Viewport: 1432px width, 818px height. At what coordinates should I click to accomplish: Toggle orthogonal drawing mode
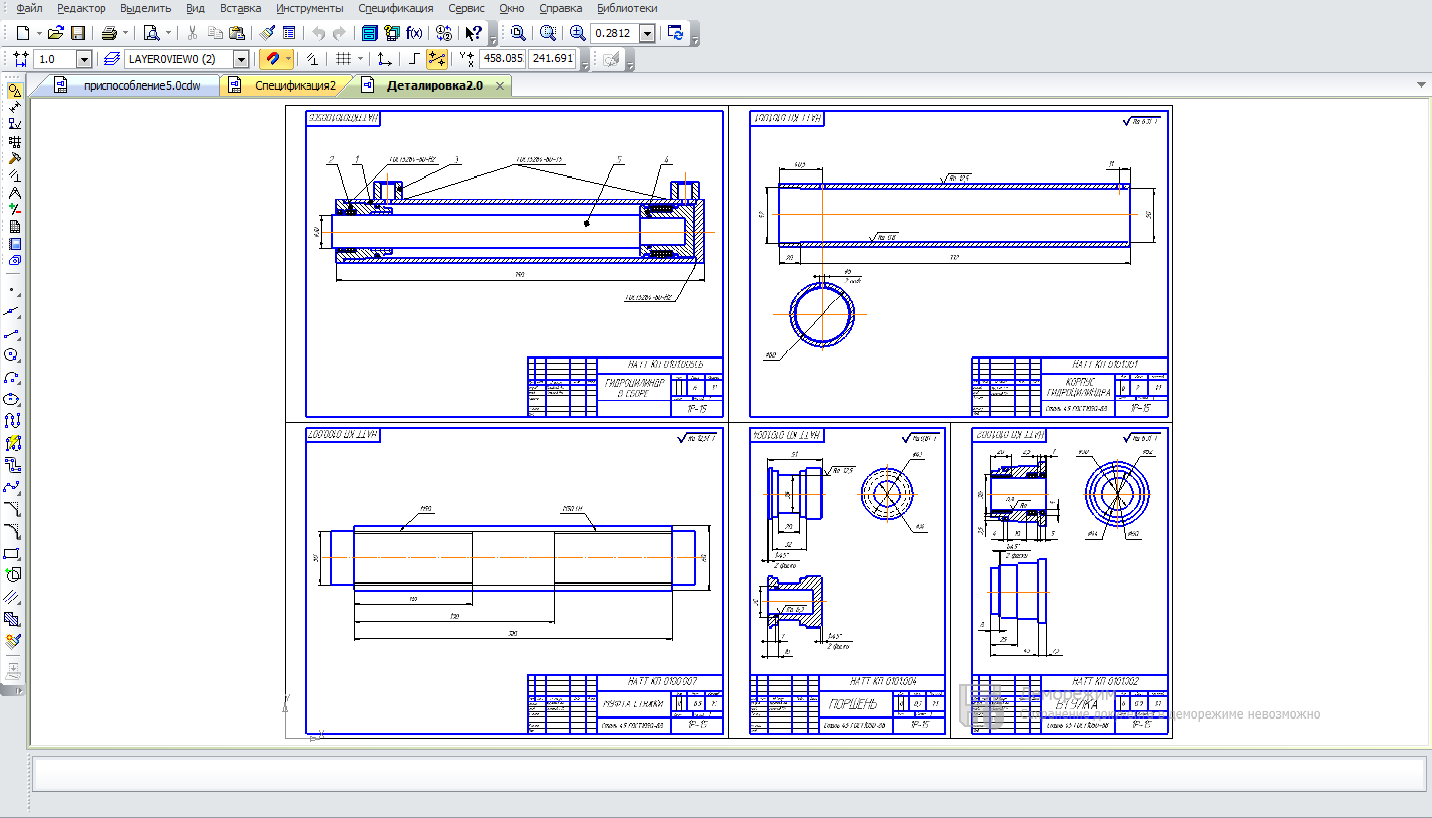(415, 59)
